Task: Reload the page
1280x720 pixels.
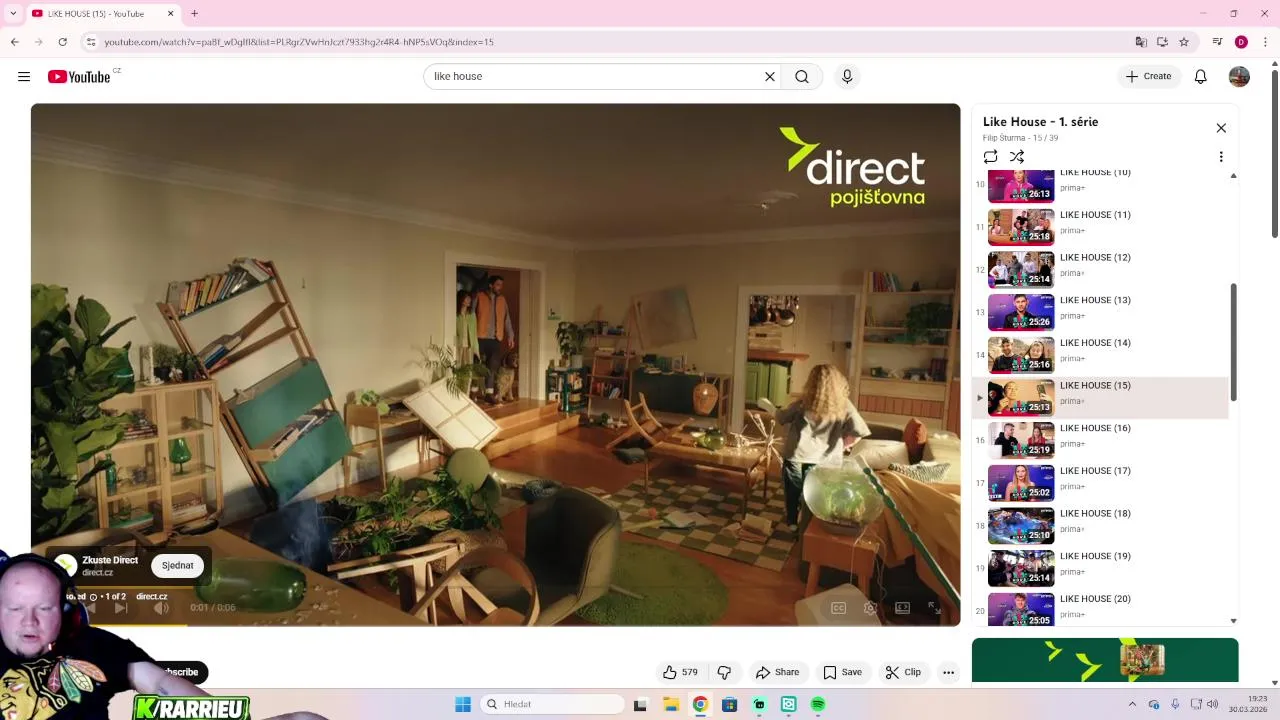Action: coord(62,42)
